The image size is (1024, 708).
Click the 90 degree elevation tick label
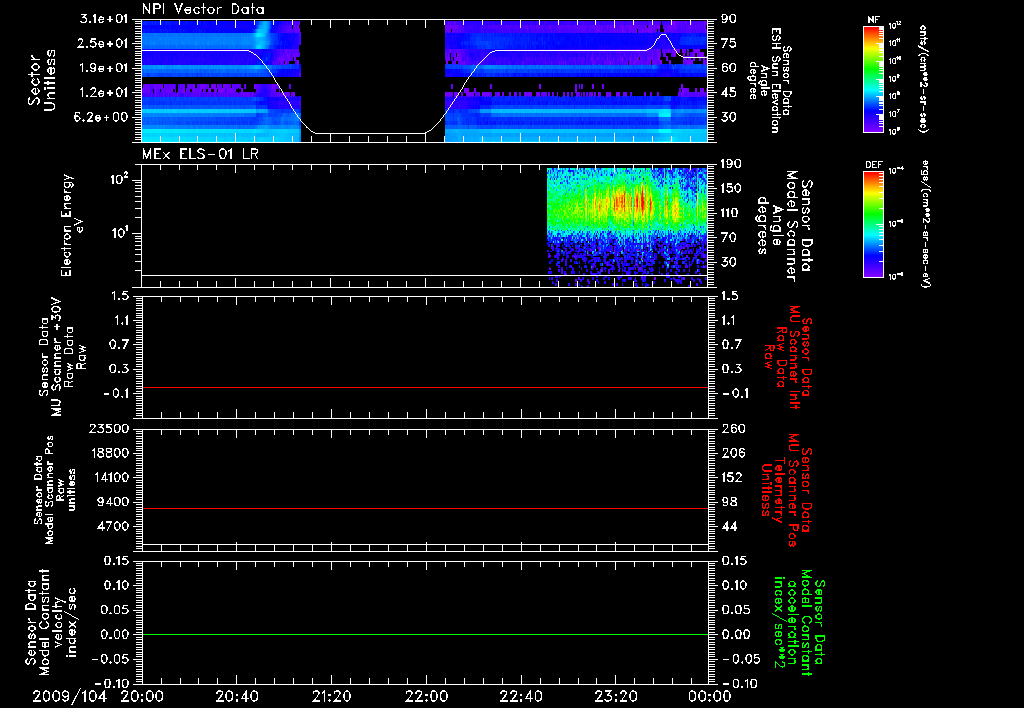coord(729,19)
